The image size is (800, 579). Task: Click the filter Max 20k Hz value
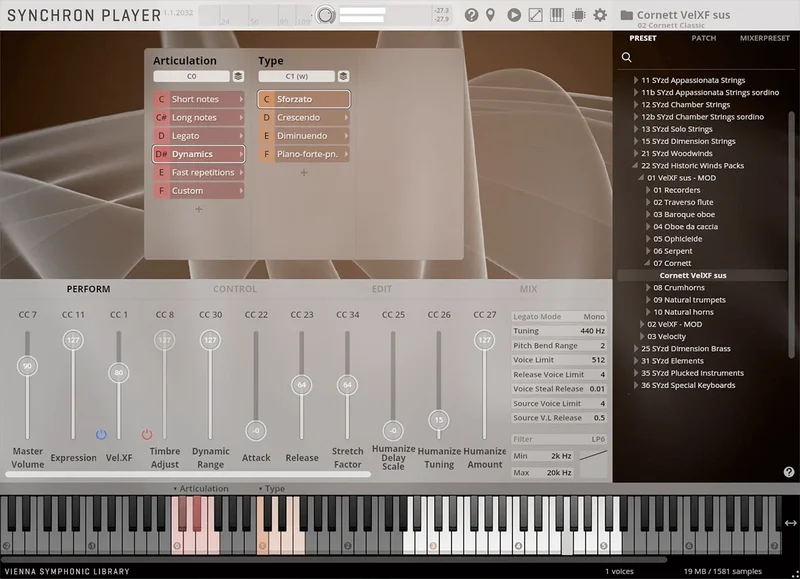pyautogui.click(x=544, y=472)
